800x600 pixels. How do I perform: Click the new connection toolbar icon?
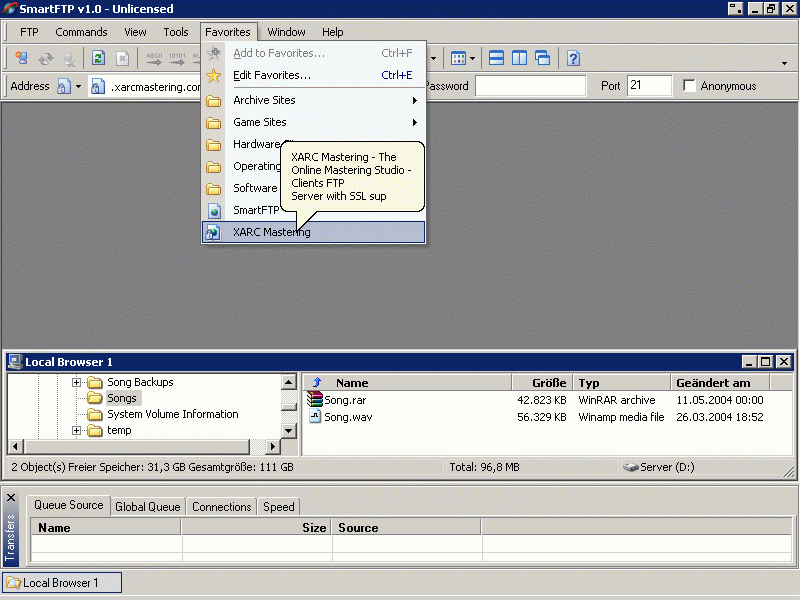click(20, 58)
